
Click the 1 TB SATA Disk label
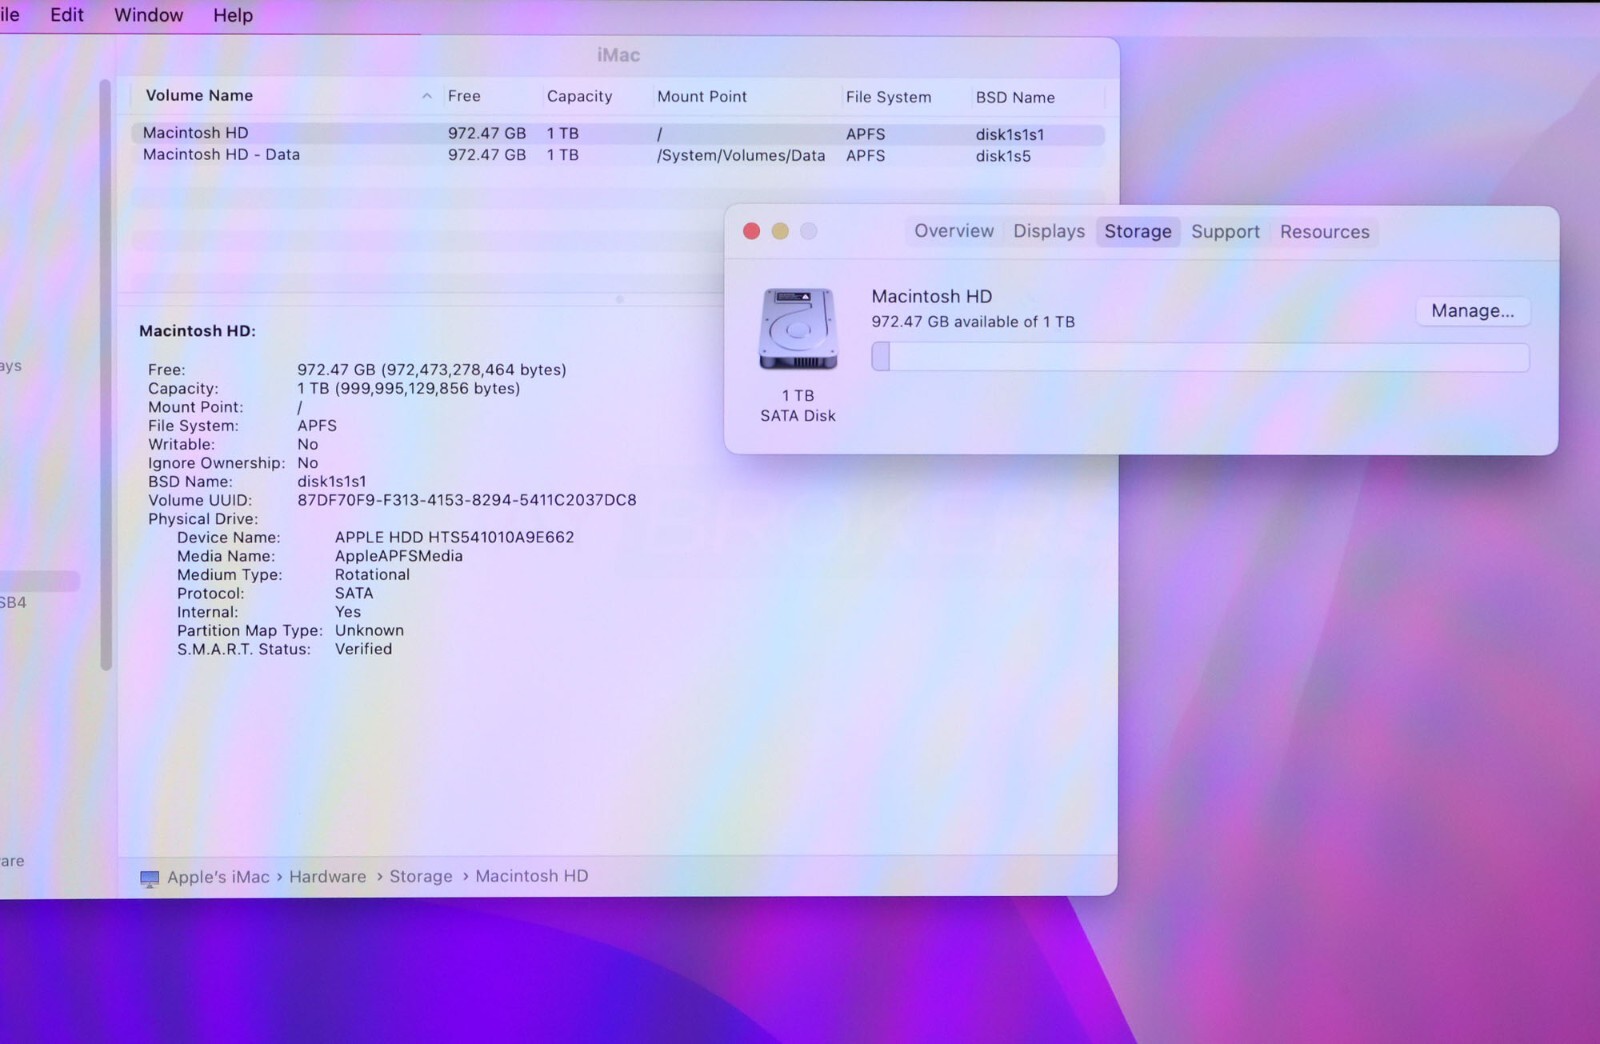[798, 406]
